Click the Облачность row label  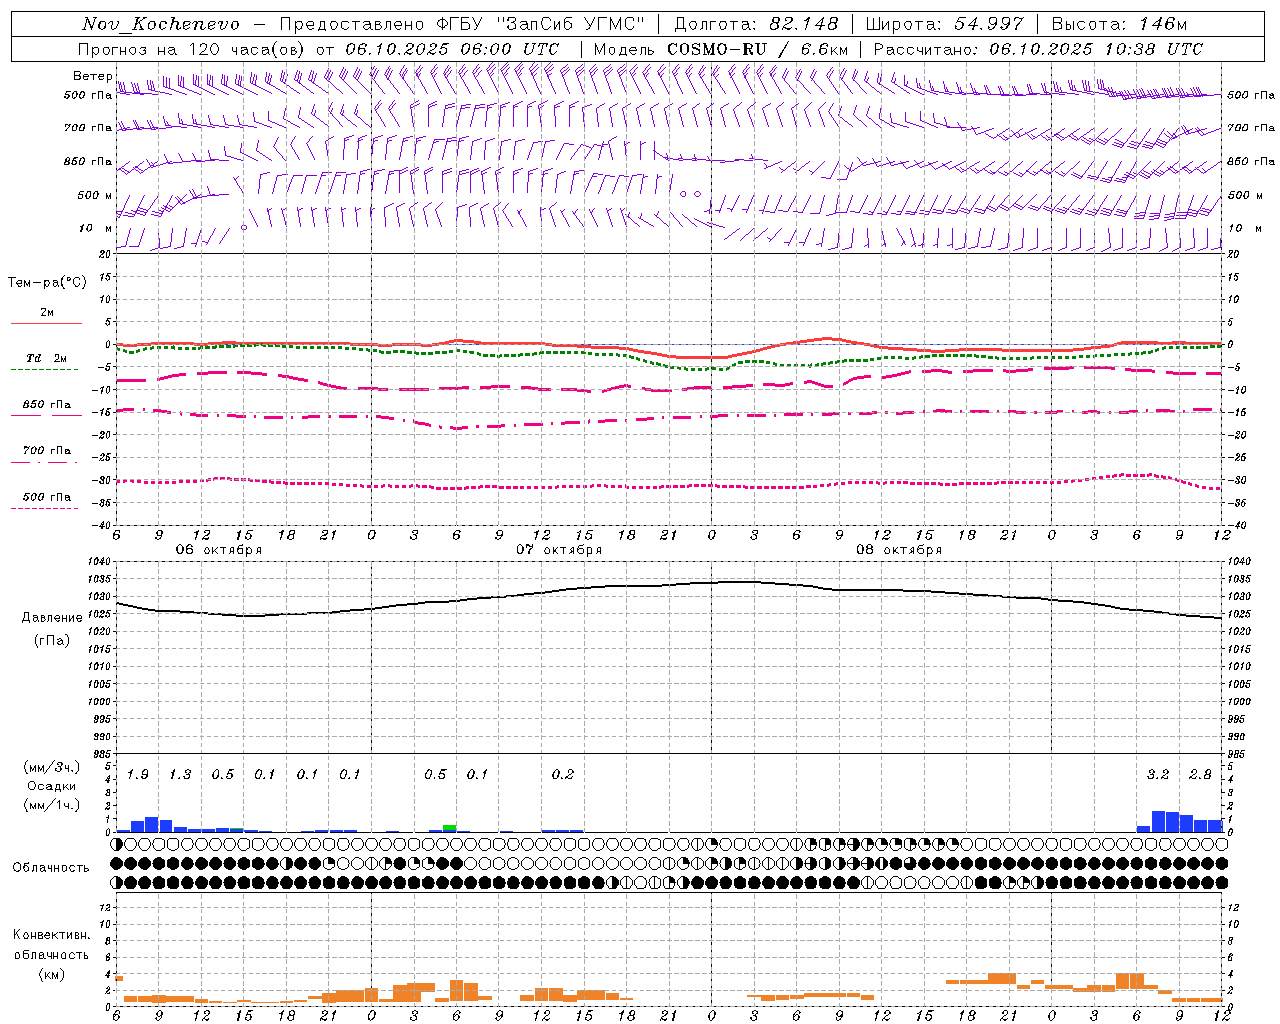coord(51,868)
